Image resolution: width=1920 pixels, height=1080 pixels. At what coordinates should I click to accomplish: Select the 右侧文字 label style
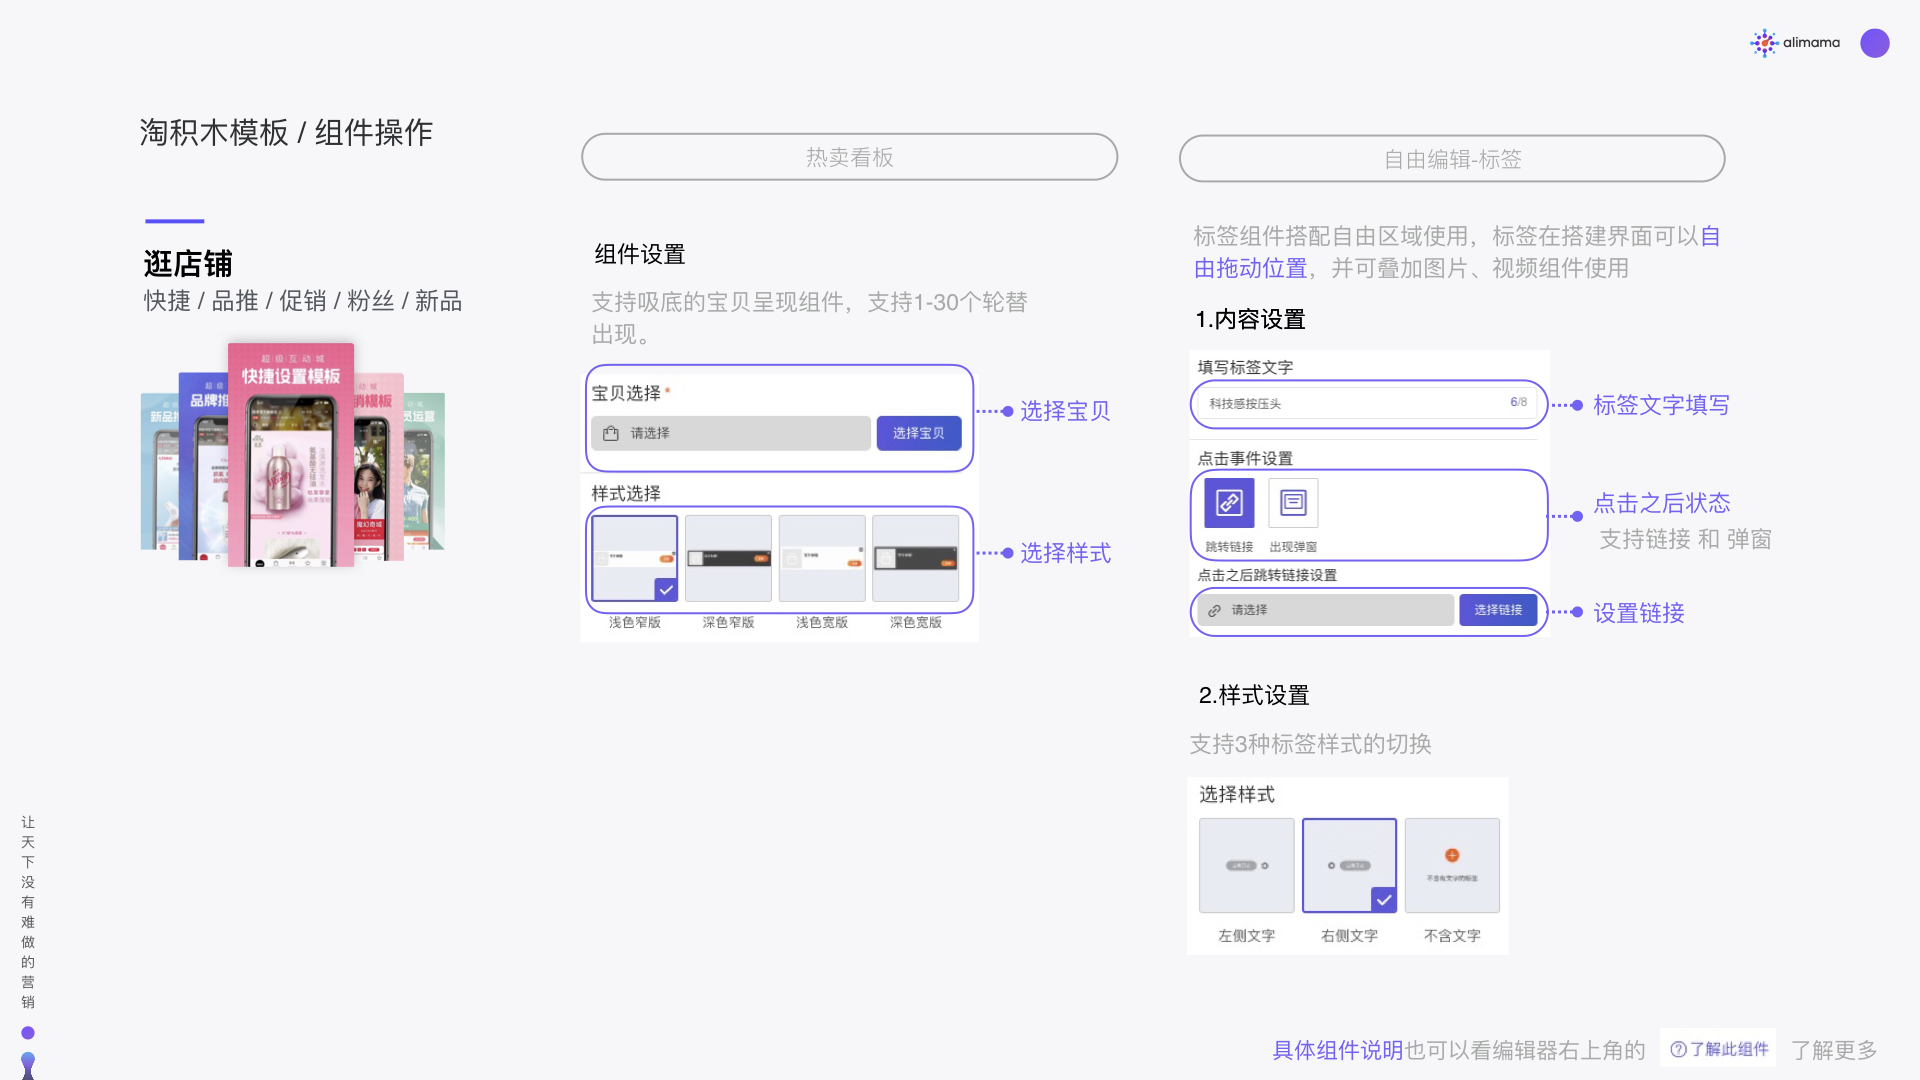click(1349, 865)
